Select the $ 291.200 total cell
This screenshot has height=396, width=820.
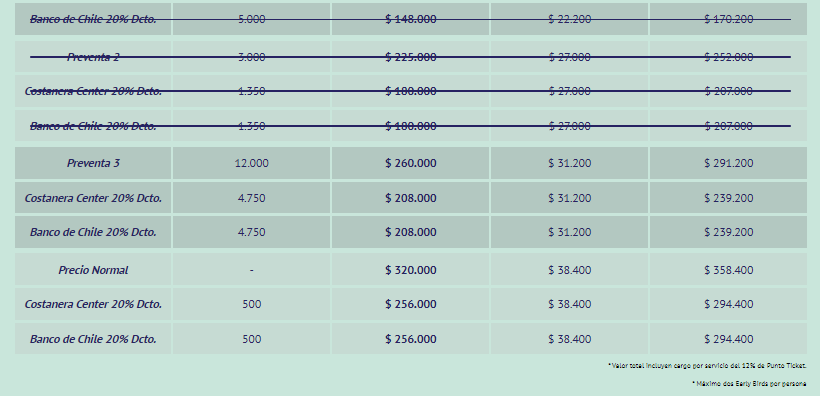click(728, 163)
